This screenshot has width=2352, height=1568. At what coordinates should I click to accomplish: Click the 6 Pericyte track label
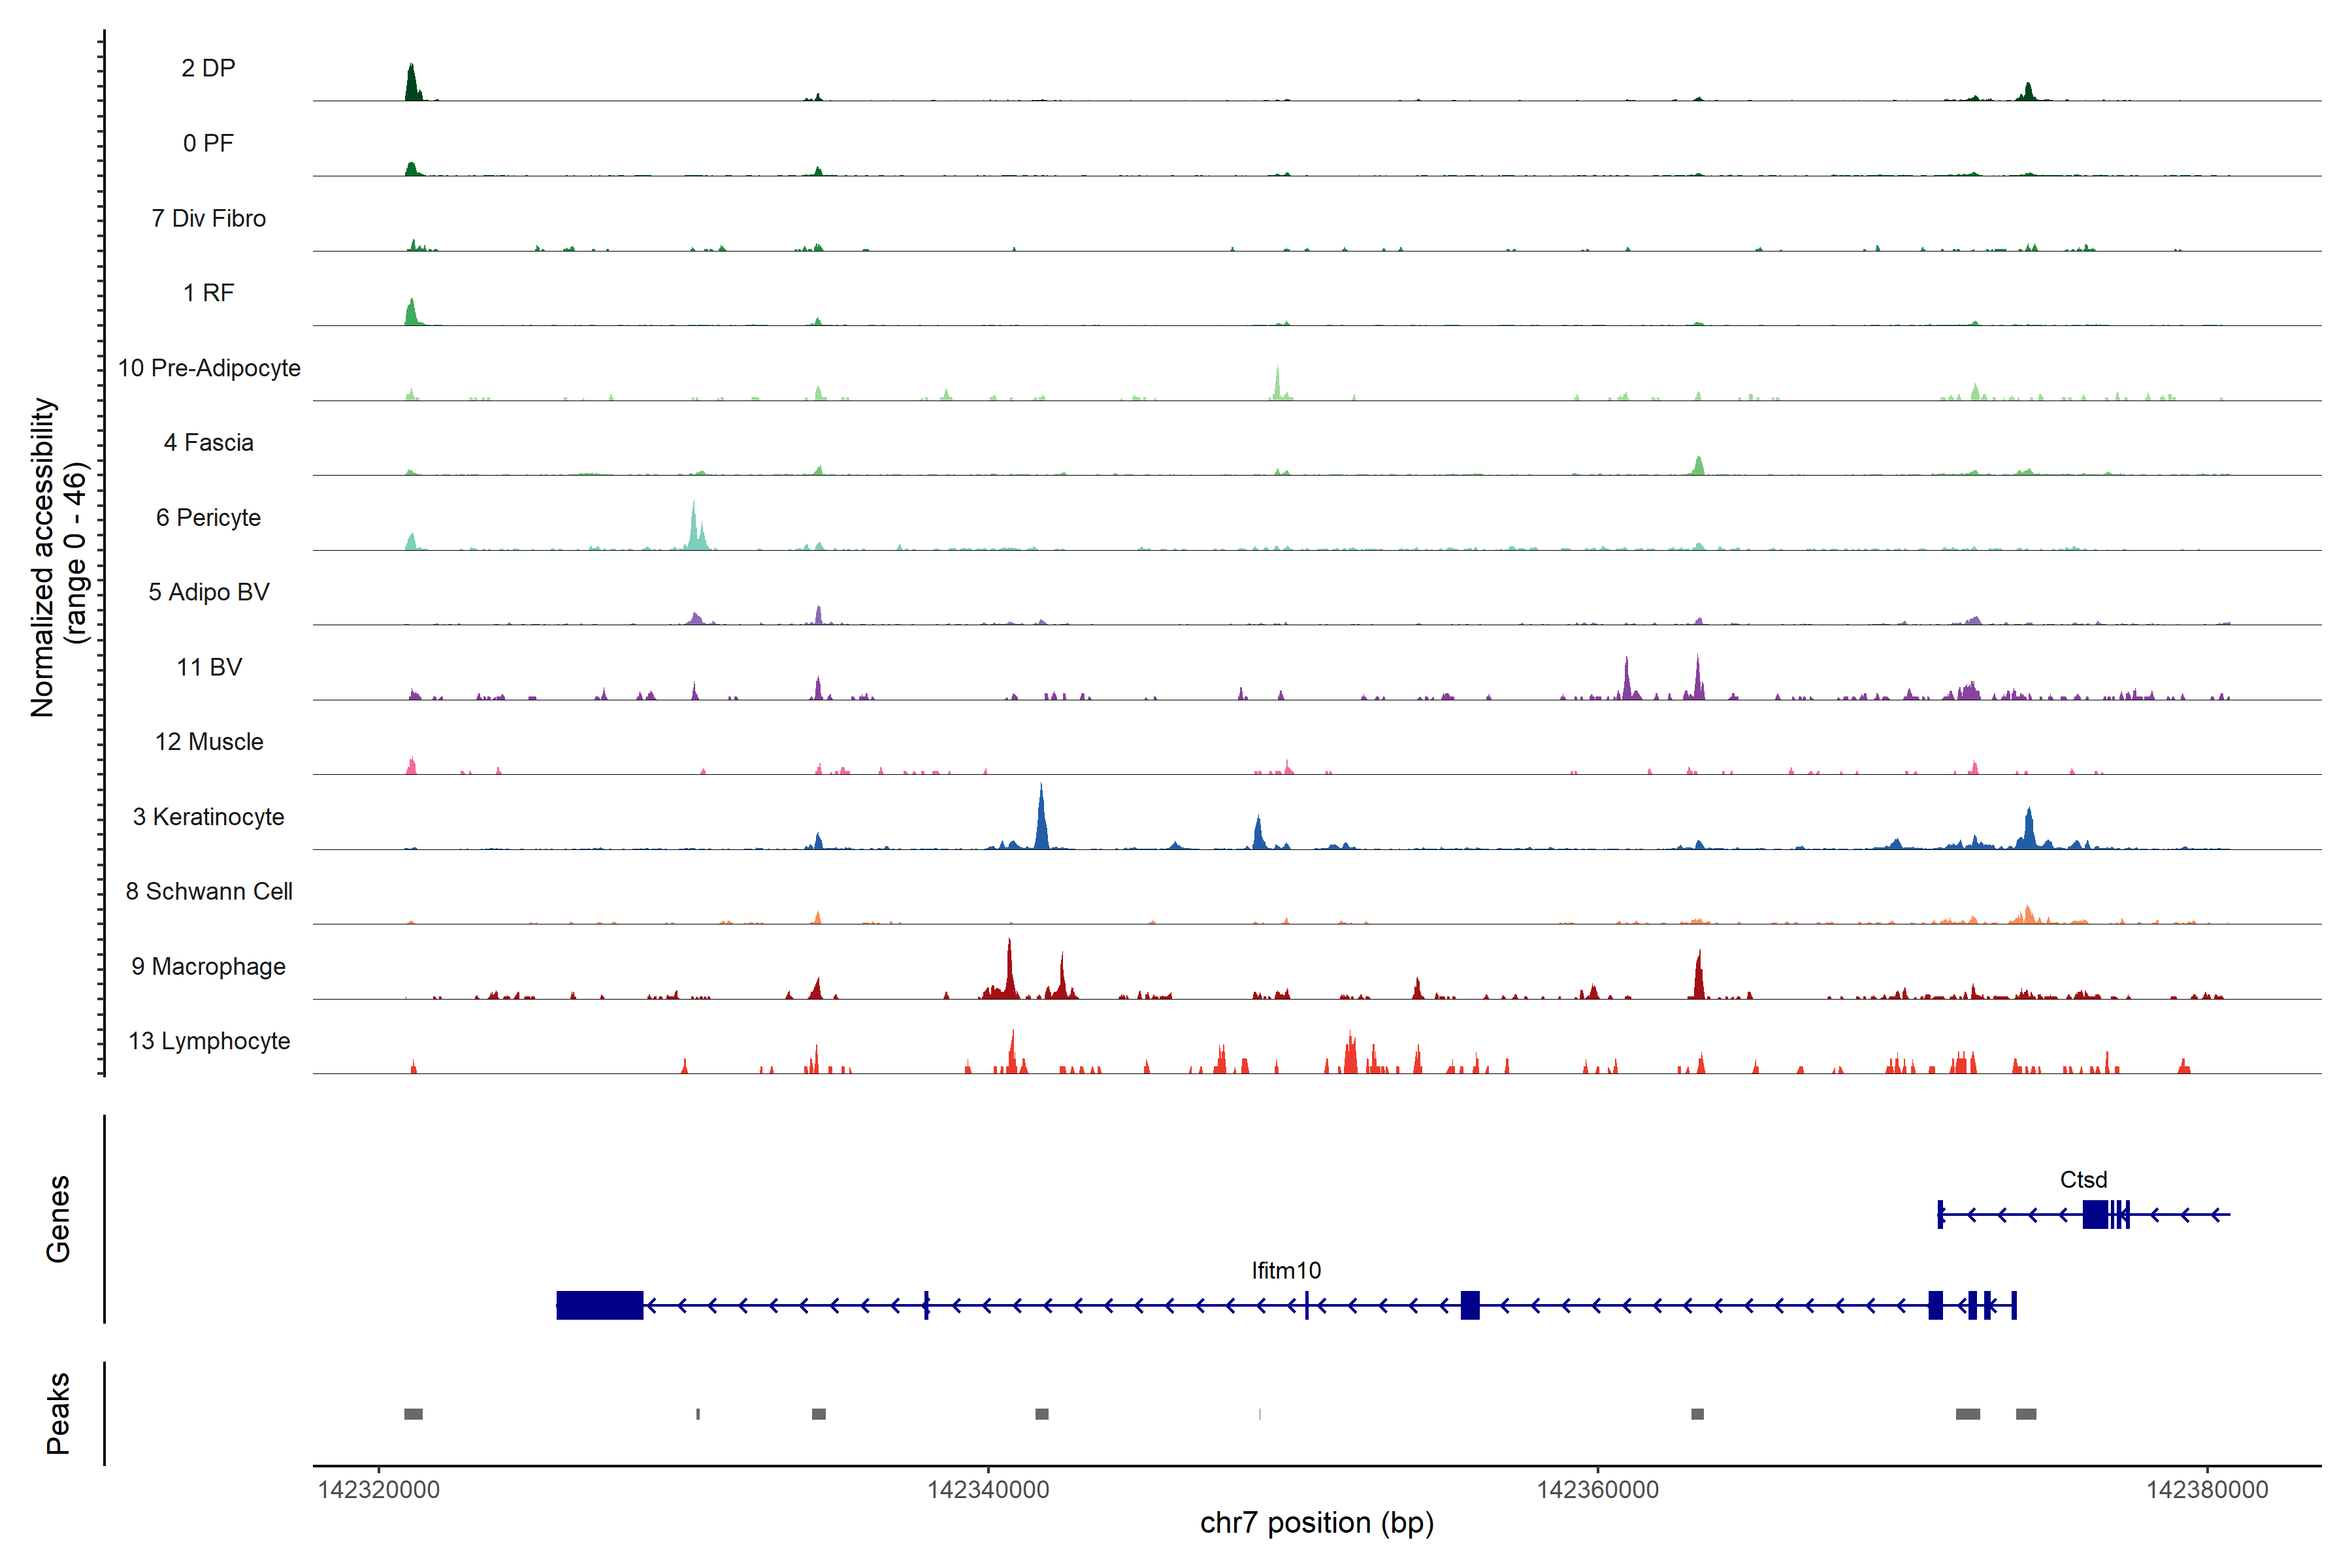pos(208,517)
